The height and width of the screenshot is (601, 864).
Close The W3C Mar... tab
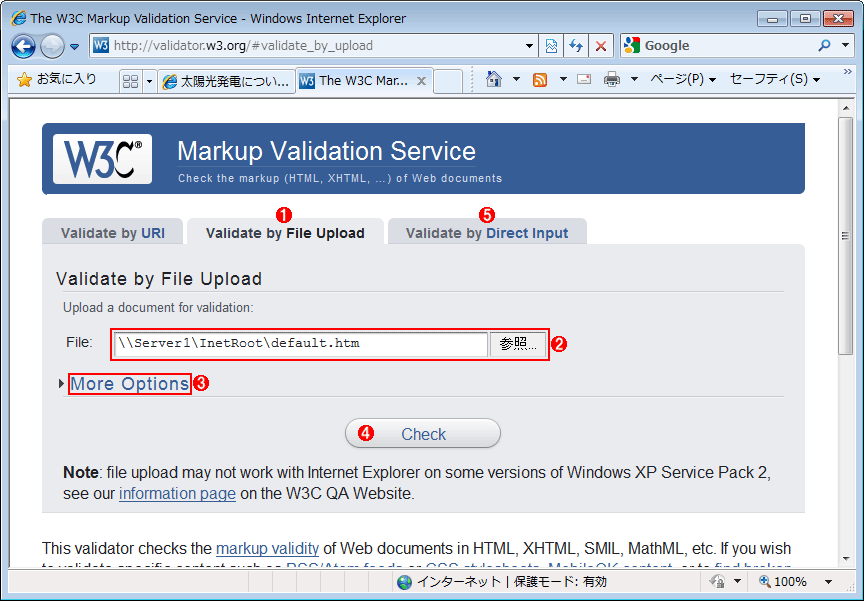point(422,81)
